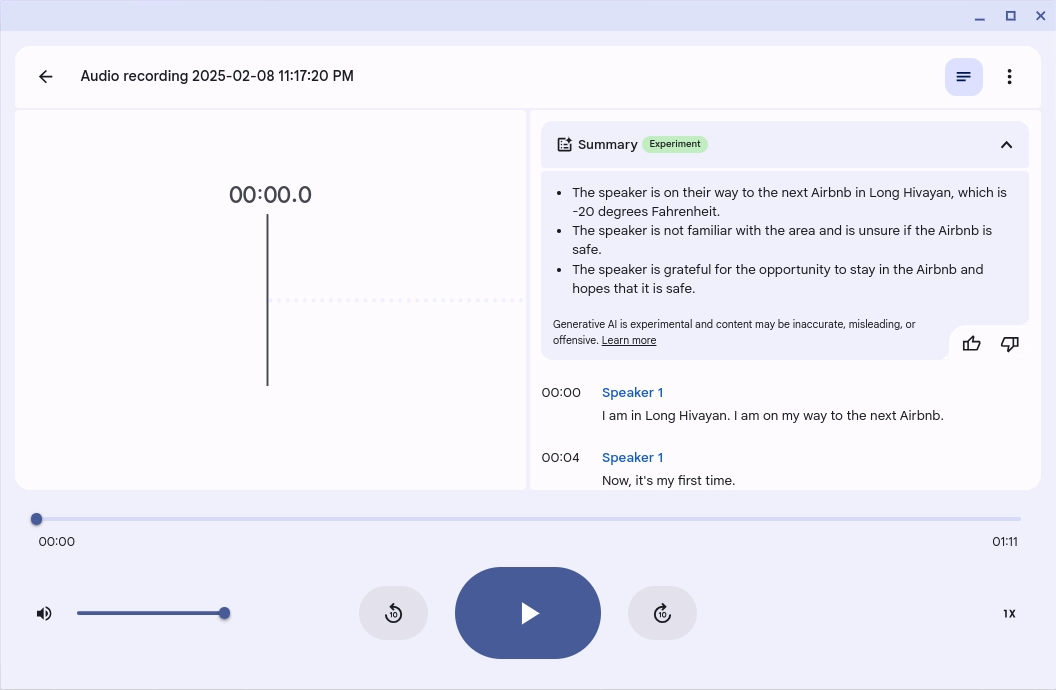Play the audio recording
The width and height of the screenshot is (1056, 690).
click(528, 613)
